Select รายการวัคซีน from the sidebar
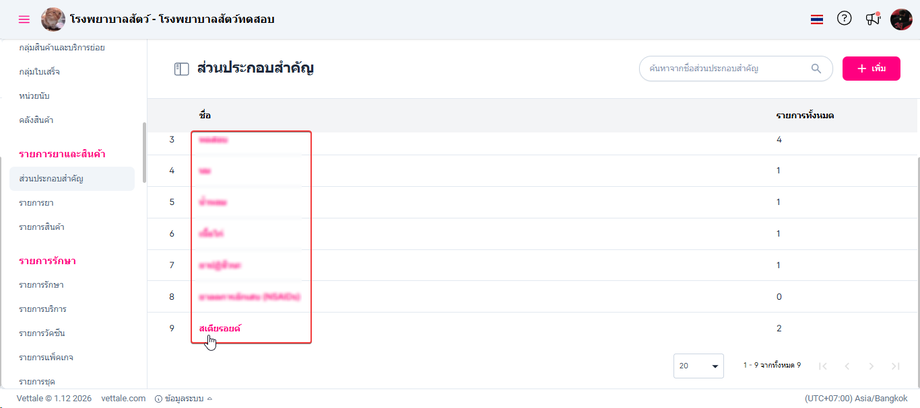The image size is (920, 408). point(43,333)
